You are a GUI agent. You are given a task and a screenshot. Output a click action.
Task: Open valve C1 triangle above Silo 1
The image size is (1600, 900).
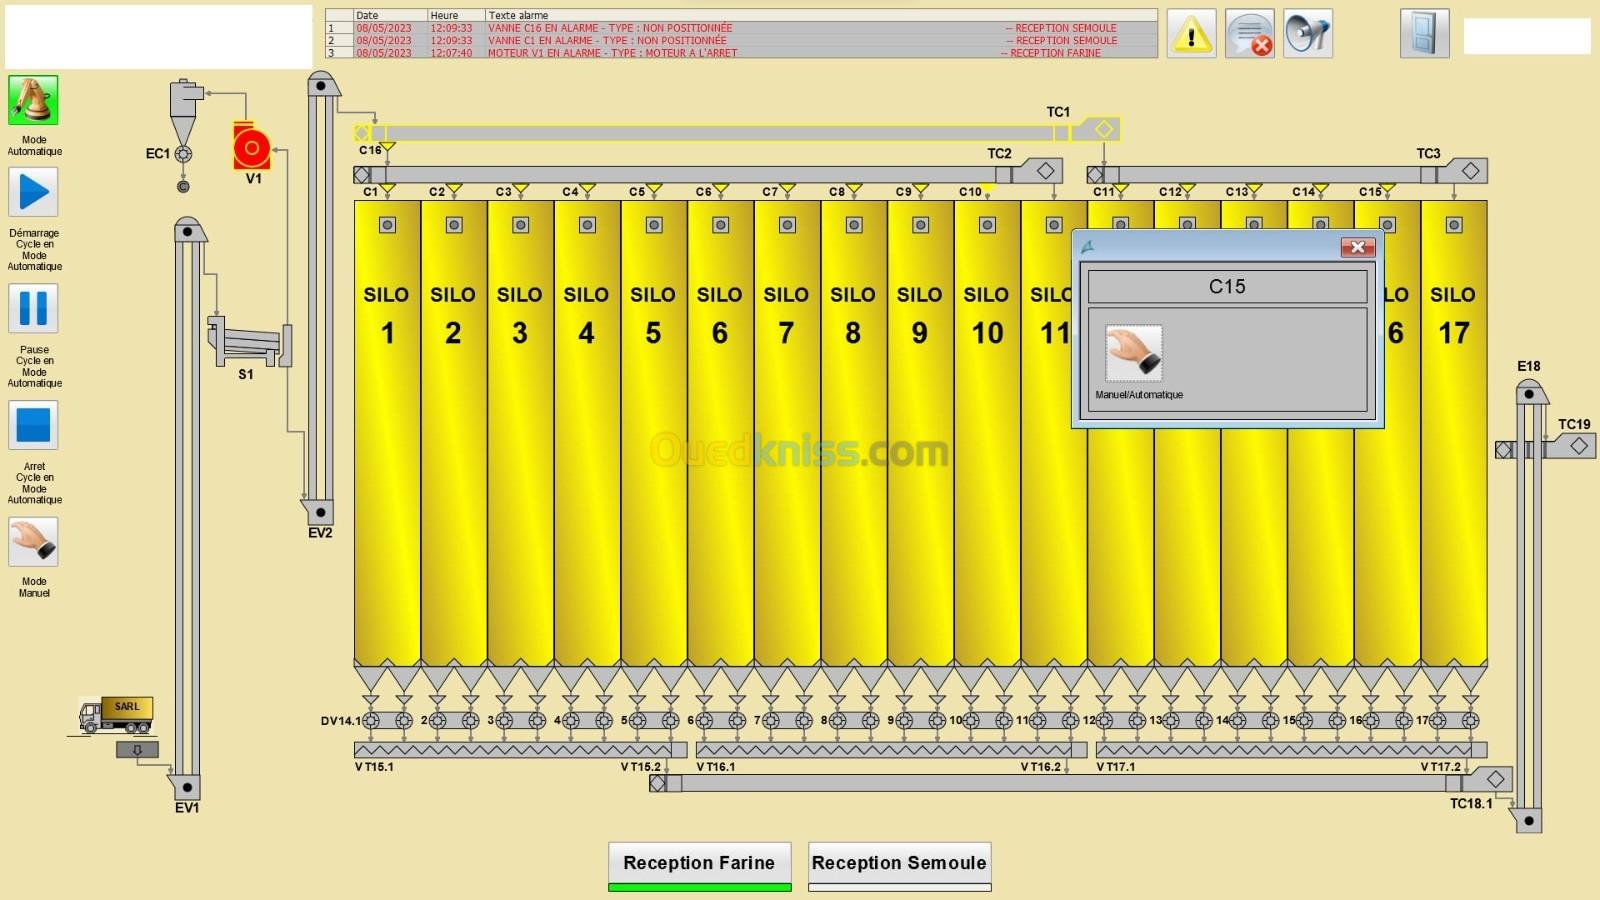[x=388, y=189]
